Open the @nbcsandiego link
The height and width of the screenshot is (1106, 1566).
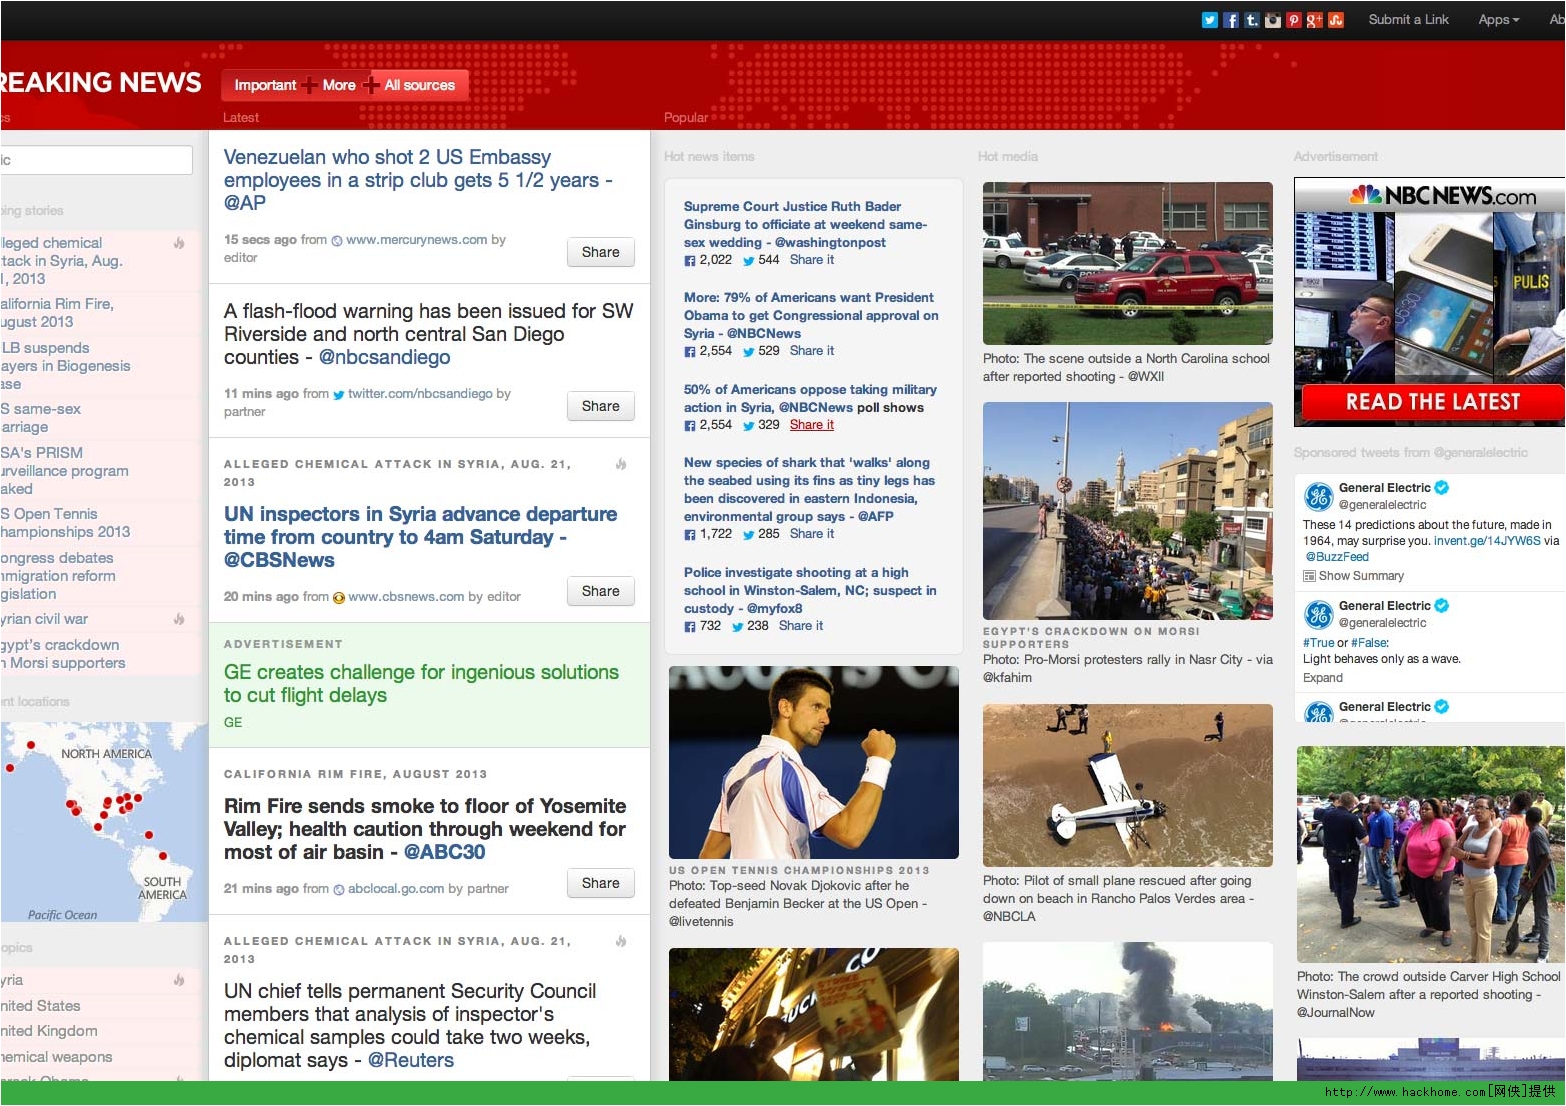tap(384, 357)
